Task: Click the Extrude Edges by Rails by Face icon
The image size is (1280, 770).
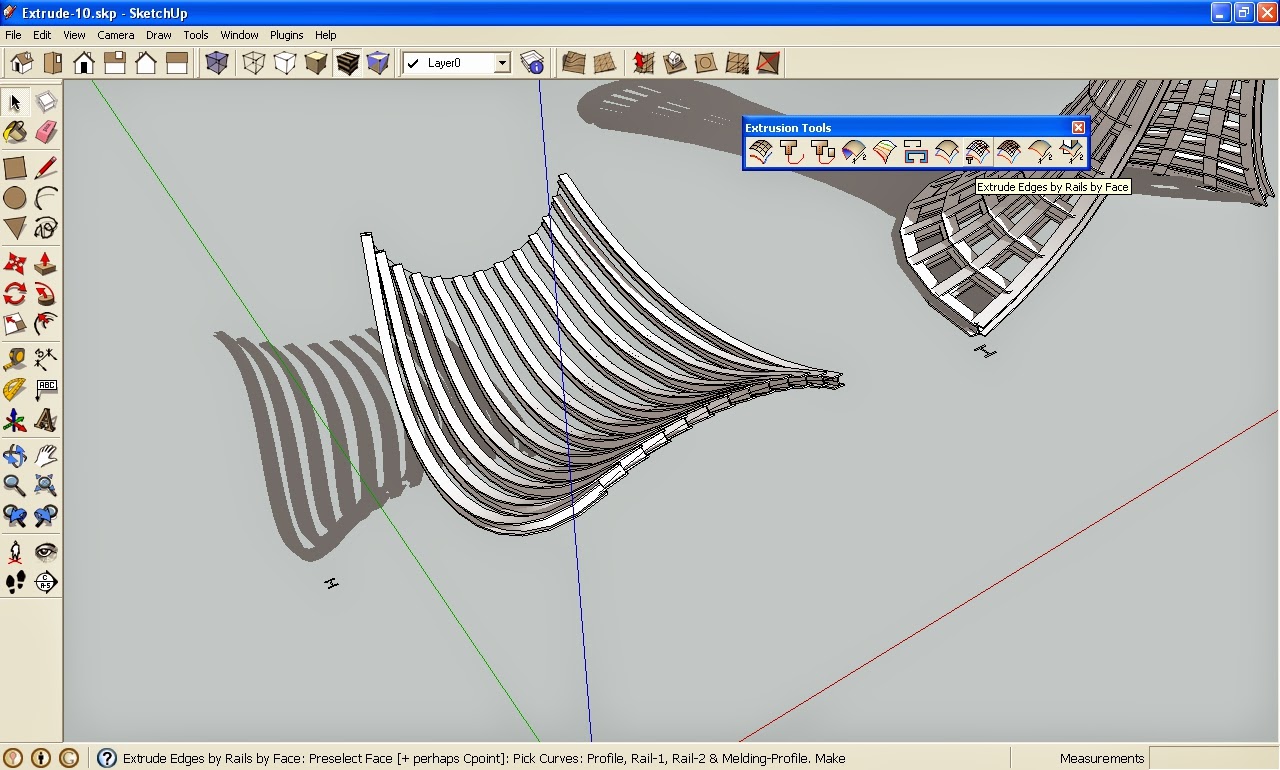Action: point(978,152)
